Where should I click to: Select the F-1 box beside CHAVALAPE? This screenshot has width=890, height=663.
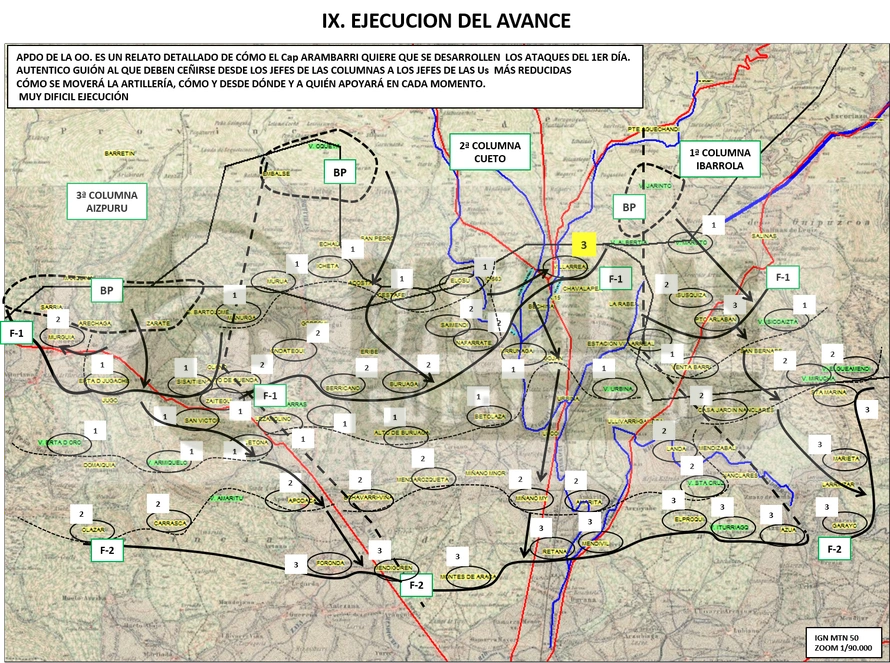pos(615,279)
